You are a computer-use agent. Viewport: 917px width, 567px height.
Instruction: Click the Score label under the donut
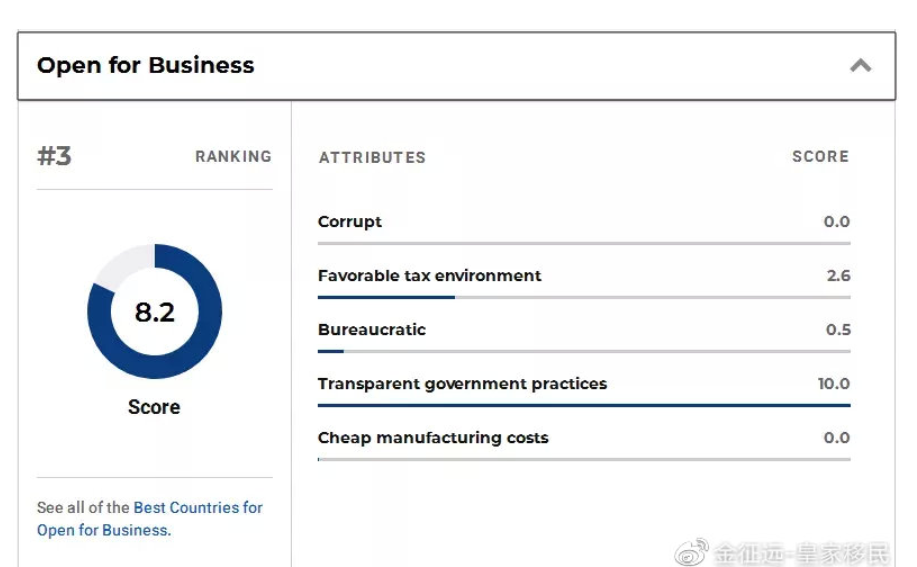[x=154, y=407]
